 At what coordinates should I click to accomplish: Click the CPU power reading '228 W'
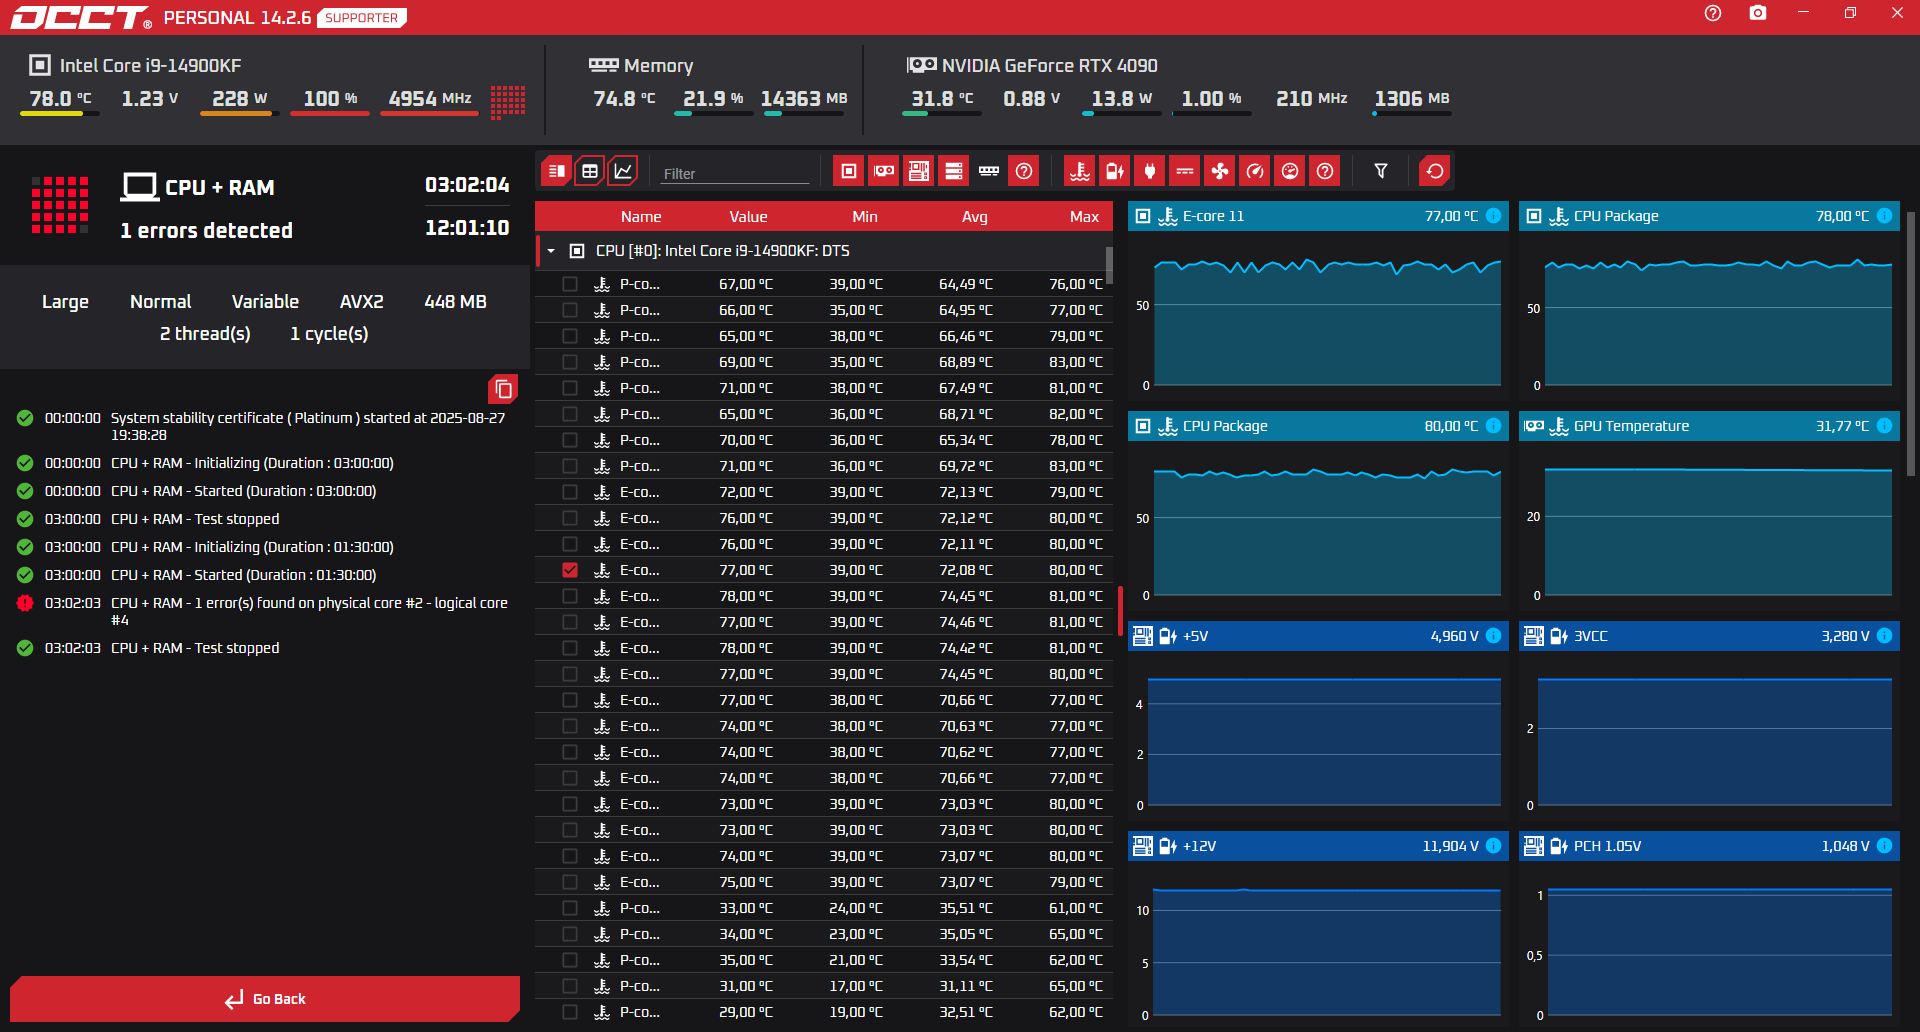[239, 99]
